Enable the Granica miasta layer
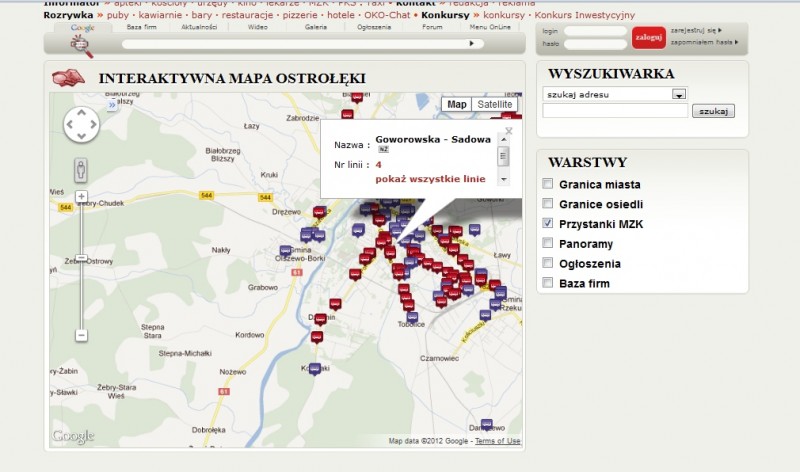800x472 pixels. pyautogui.click(x=547, y=184)
